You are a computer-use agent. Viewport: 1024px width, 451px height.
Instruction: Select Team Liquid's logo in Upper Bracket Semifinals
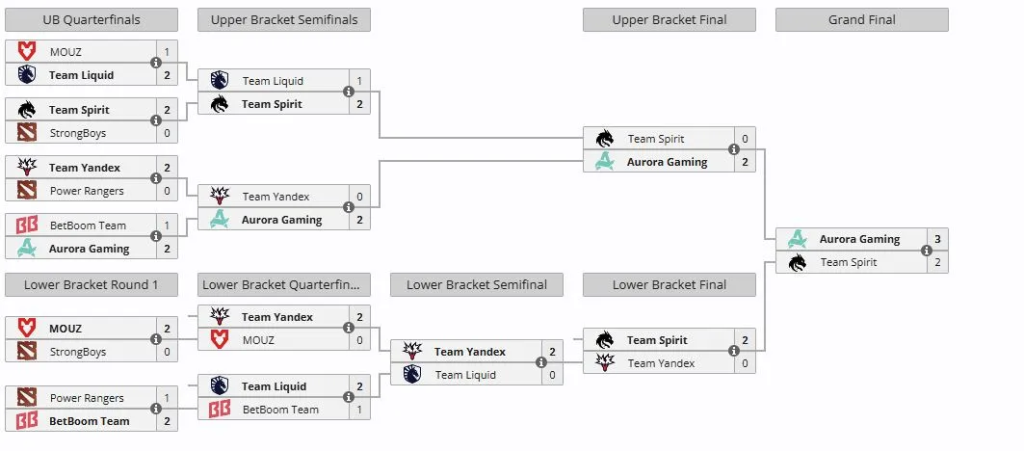pyautogui.click(x=220, y=81)
